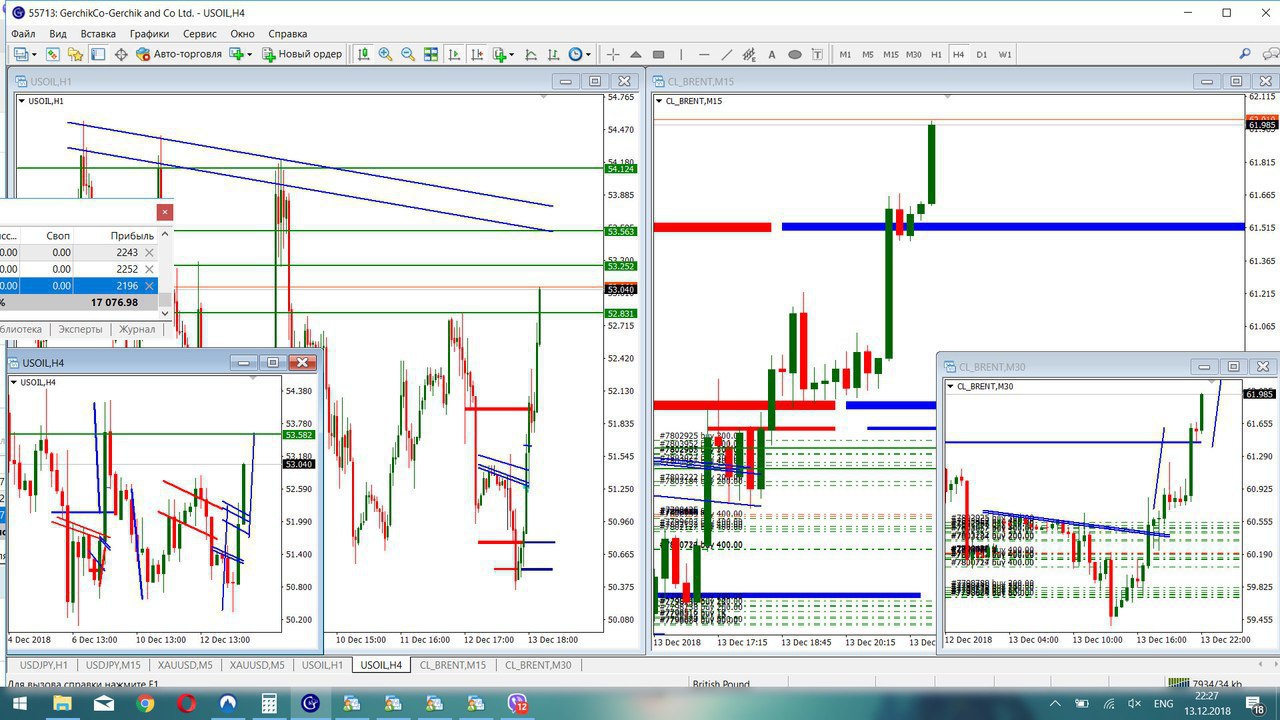Switch to CL_BRENT,M15 chart tab

point(452,665)
